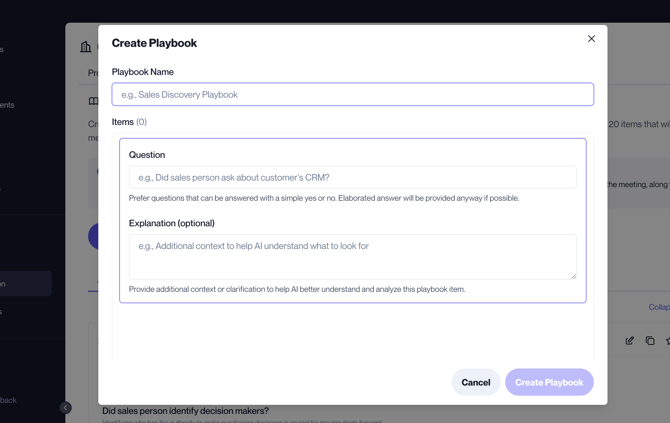Click the Playbook Name input field
The width and height of the screenshot is (670, 423).
click(352, 95)
